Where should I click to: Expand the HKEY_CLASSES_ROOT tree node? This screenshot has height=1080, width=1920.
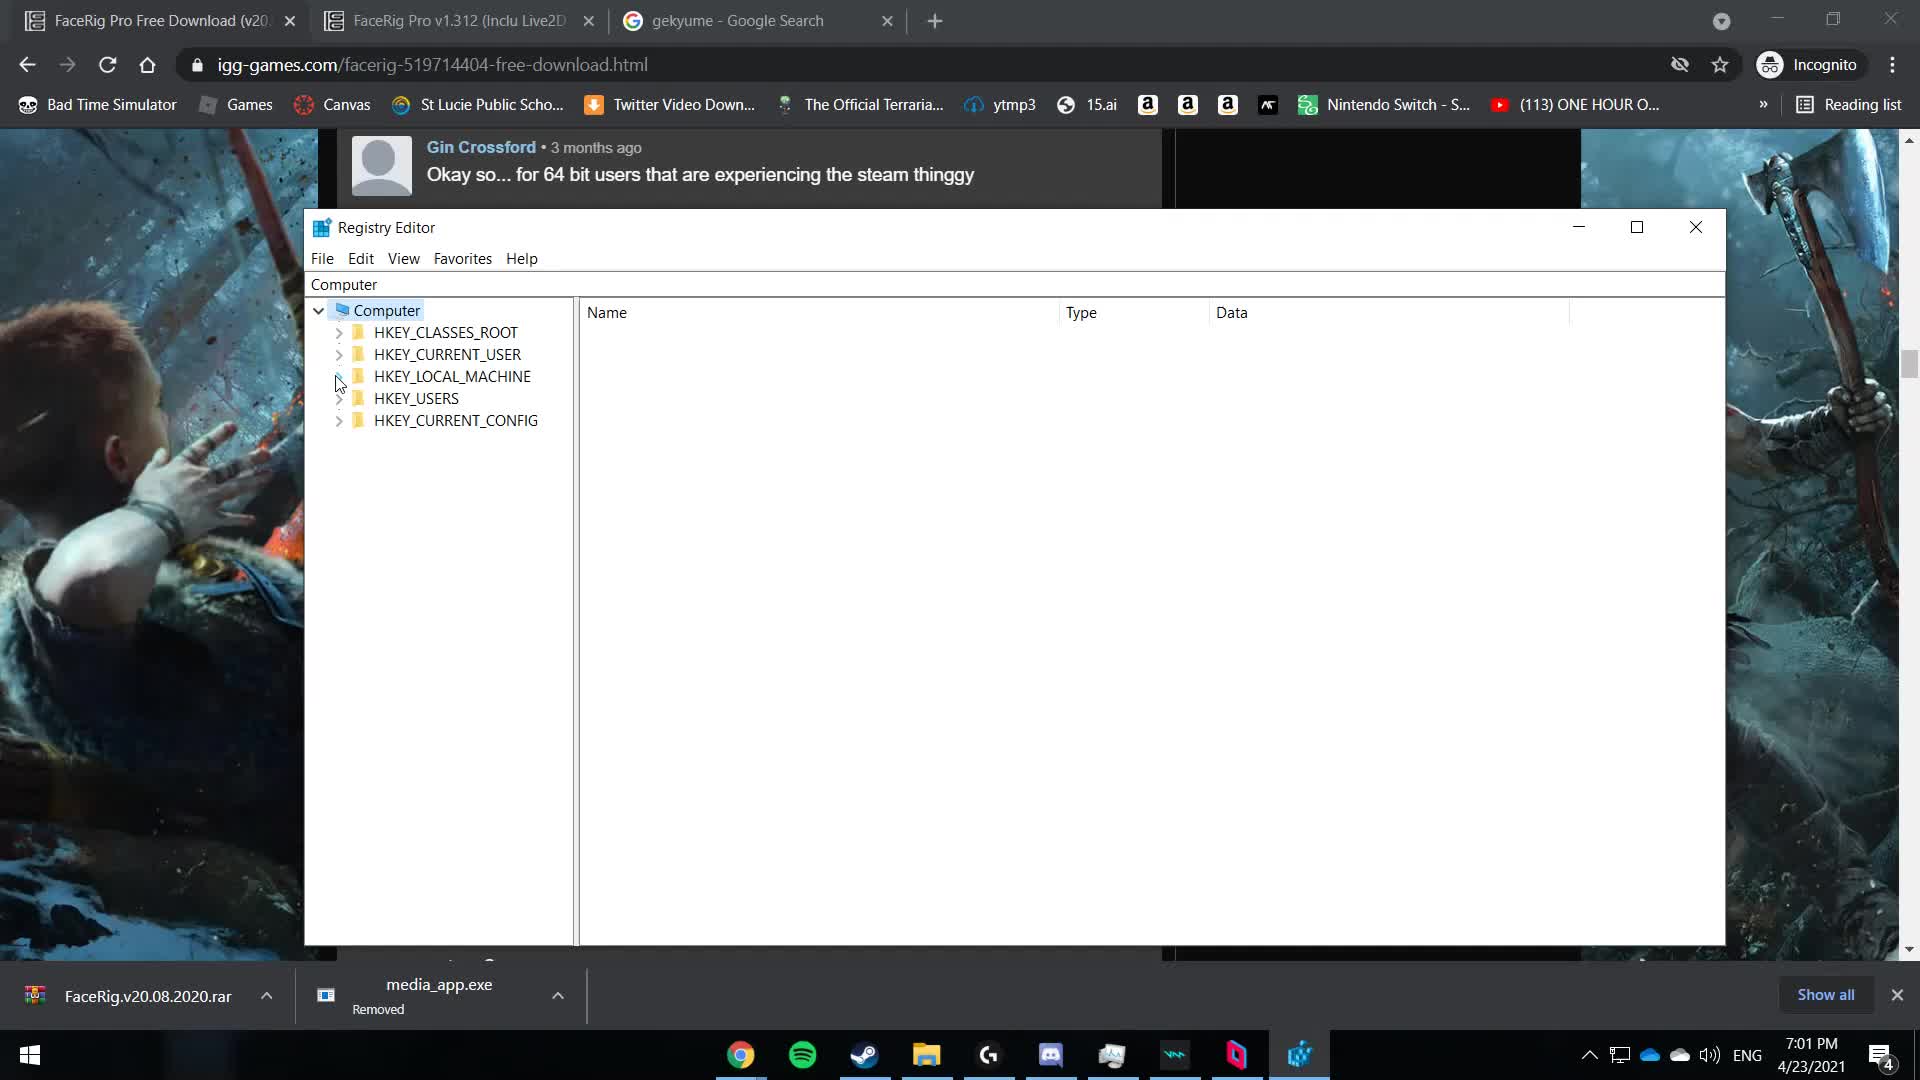339,333
